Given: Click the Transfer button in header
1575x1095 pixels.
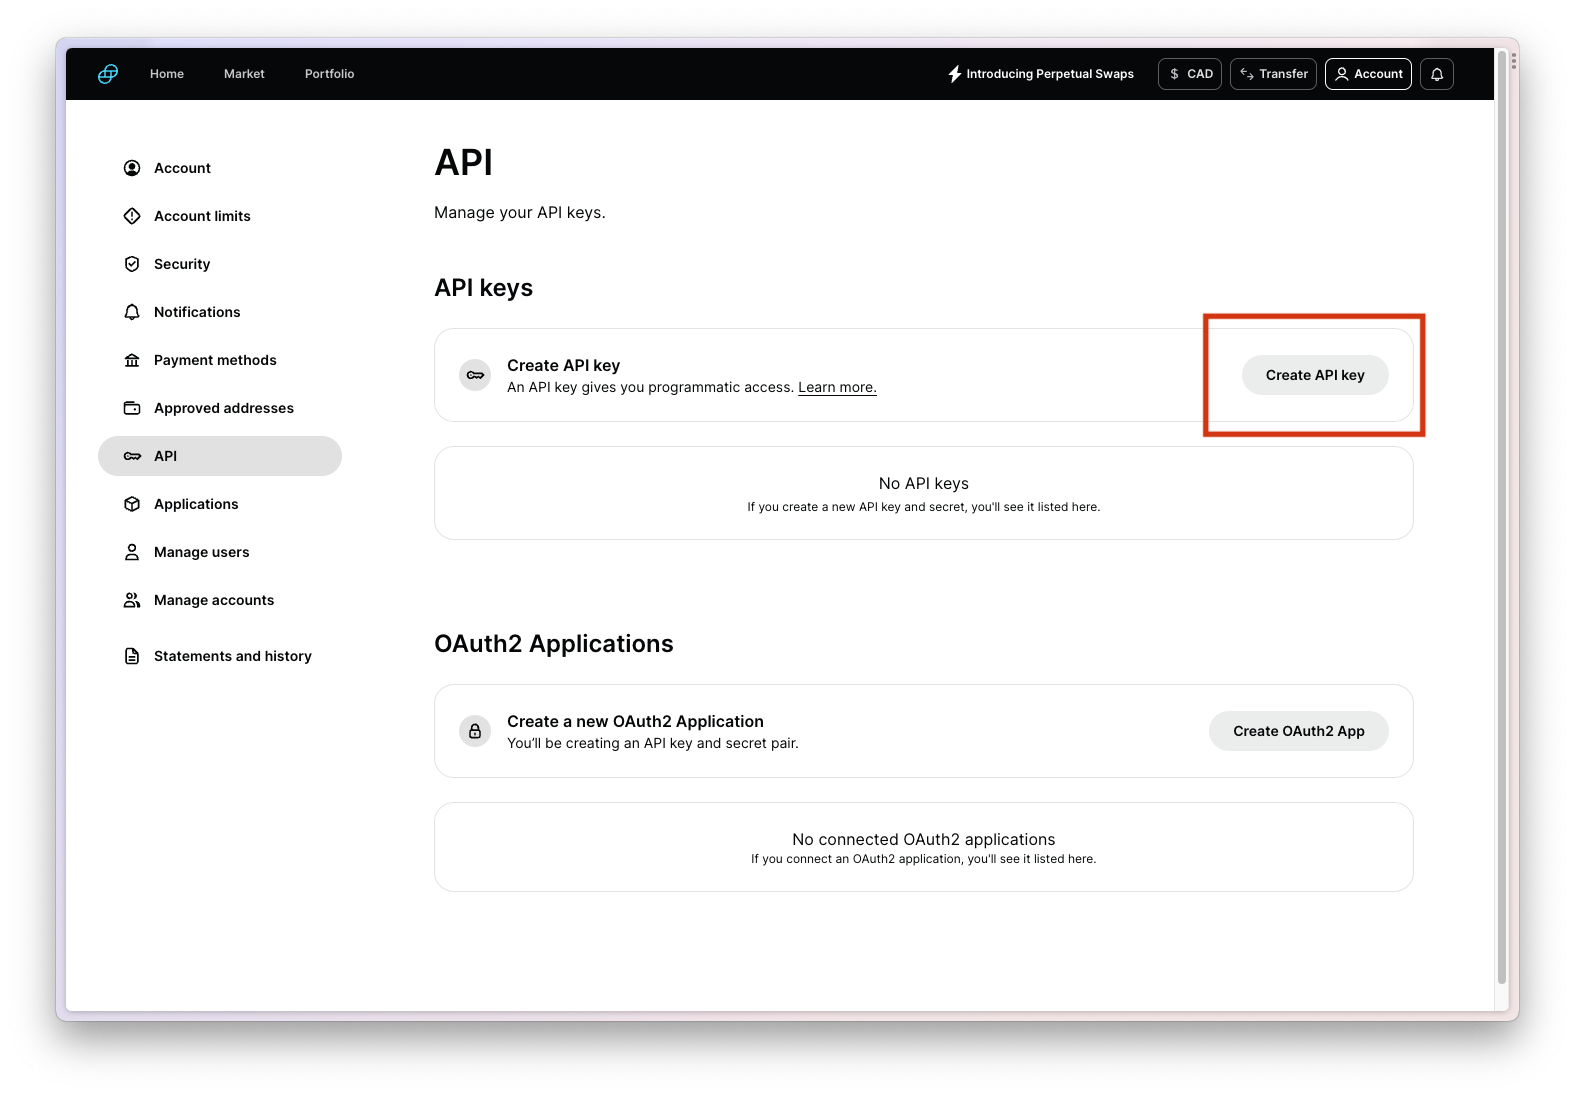Looking at the screenshot, I should [x=1273, y=74].
